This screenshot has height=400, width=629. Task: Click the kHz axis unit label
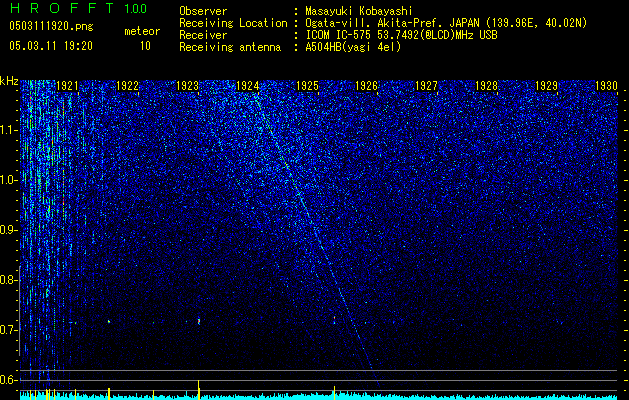9,81
